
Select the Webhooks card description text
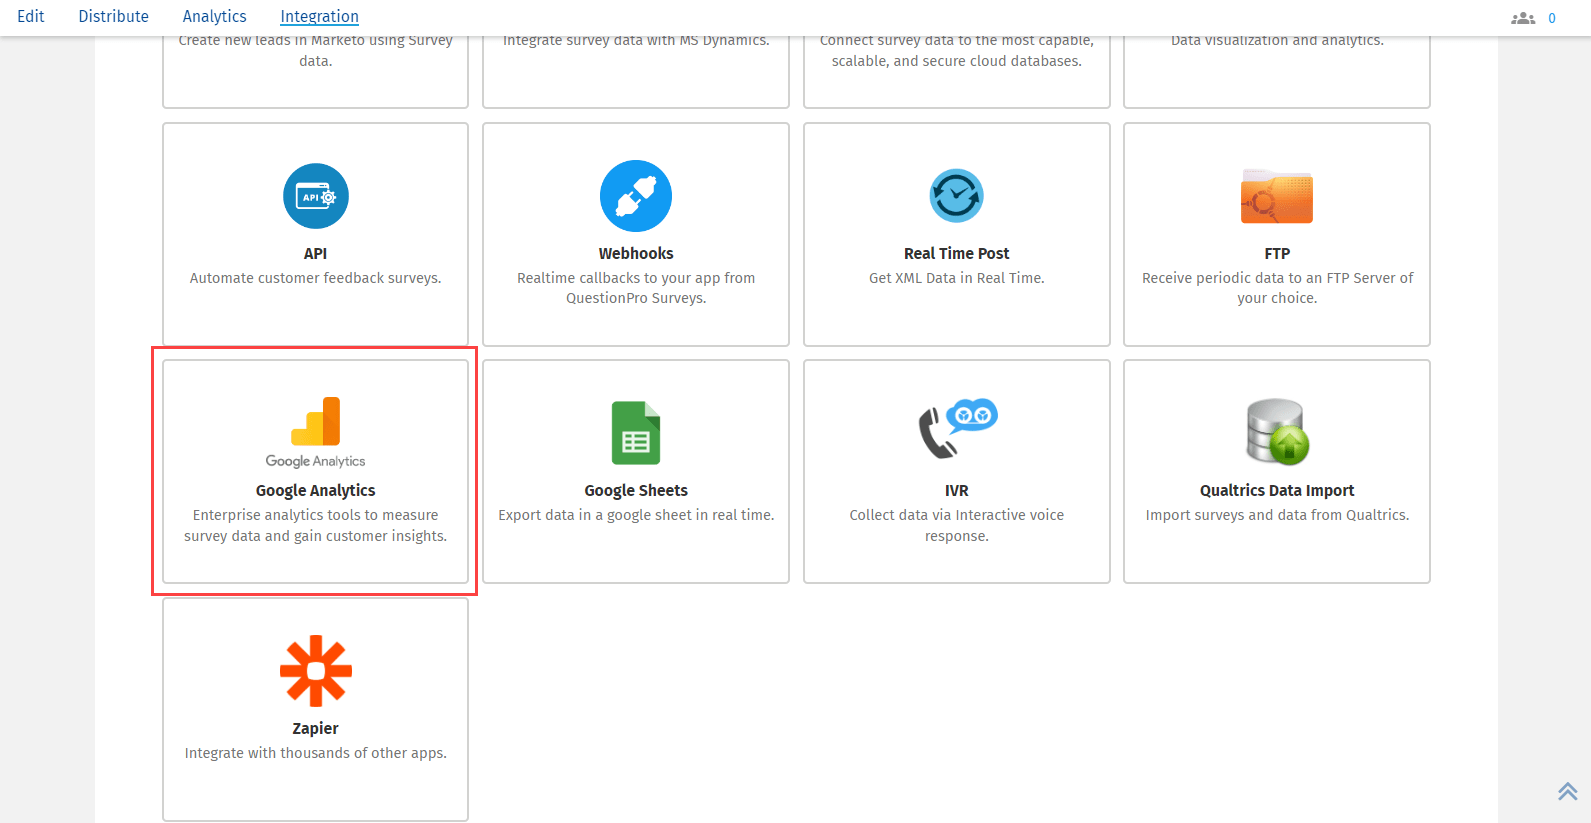[x=636, y=288]
